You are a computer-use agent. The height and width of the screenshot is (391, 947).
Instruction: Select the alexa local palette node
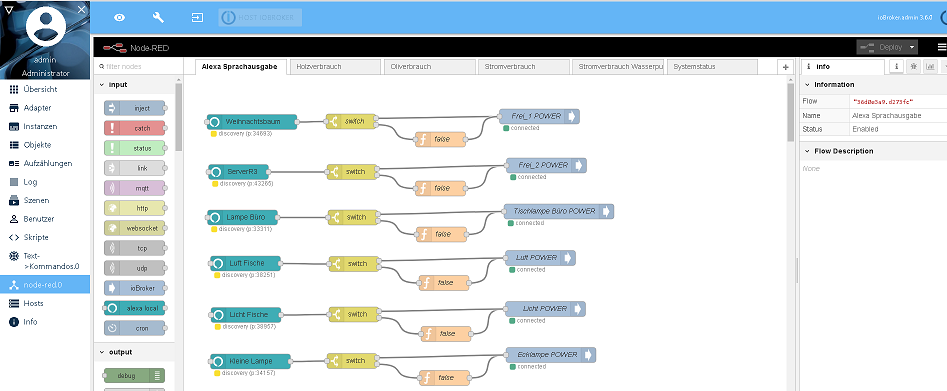click(x=134, y=308)
